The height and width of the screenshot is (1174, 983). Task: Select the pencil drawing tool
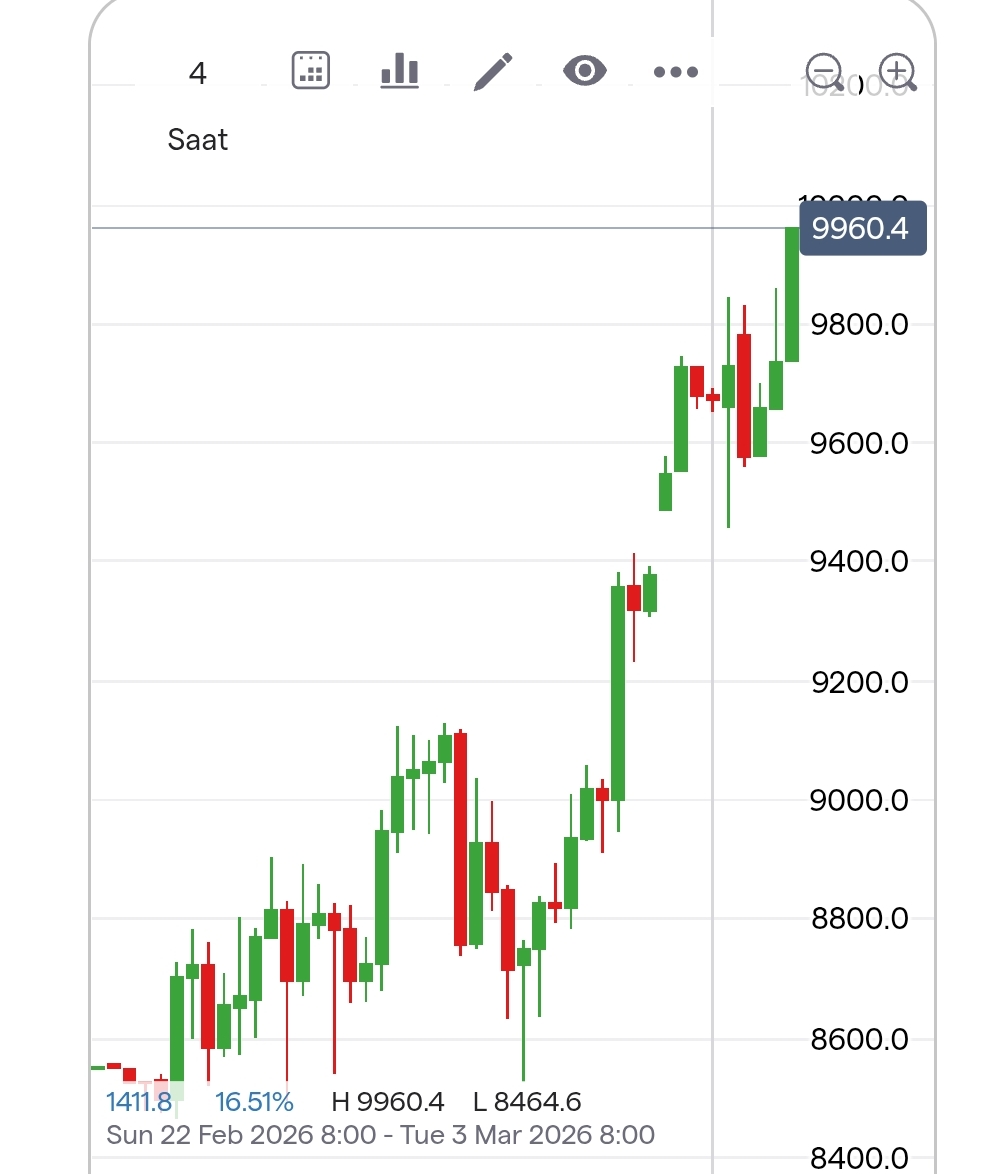[x=492, y=71]
